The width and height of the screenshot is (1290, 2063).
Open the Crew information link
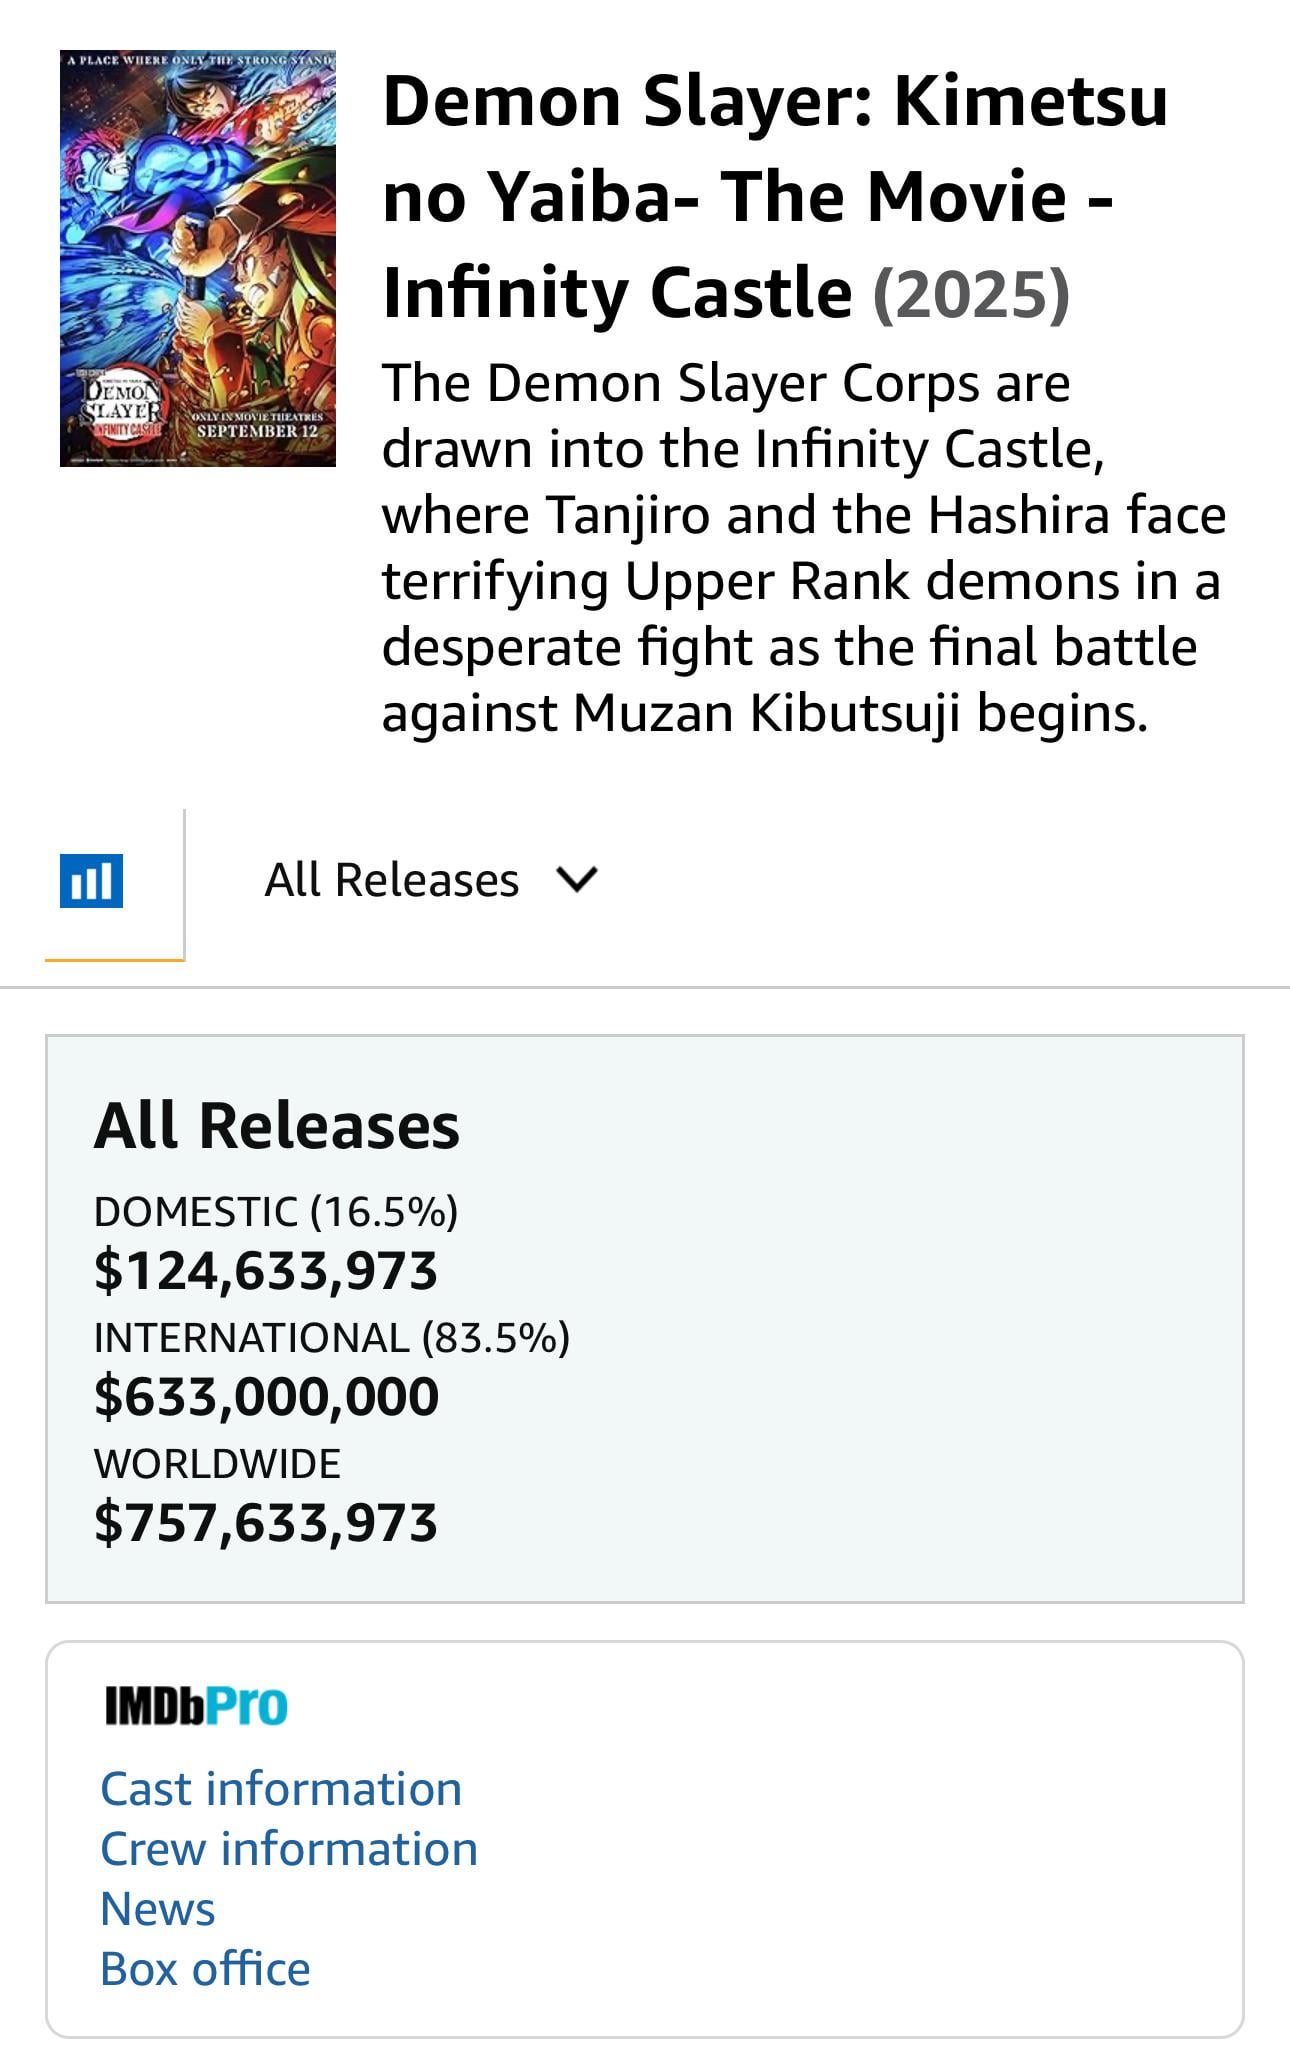tap(289, 1849)
